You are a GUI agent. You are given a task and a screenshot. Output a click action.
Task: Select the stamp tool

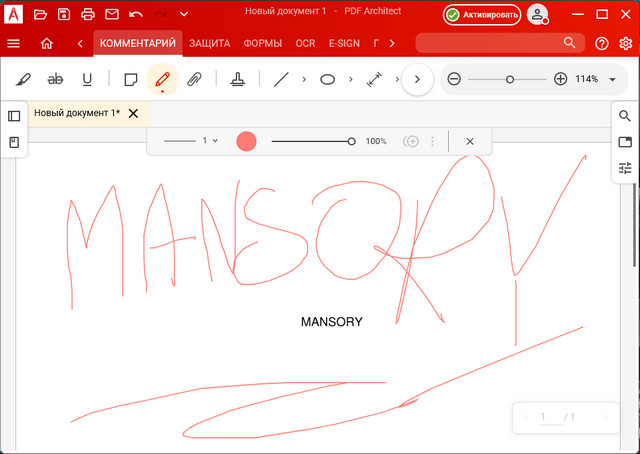pyautogui.click(x=238, y=79)
